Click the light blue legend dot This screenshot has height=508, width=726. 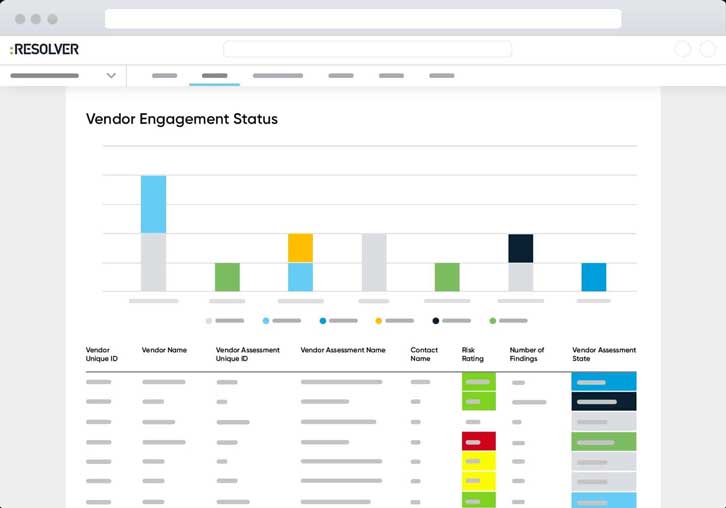[x=266, y=321]
